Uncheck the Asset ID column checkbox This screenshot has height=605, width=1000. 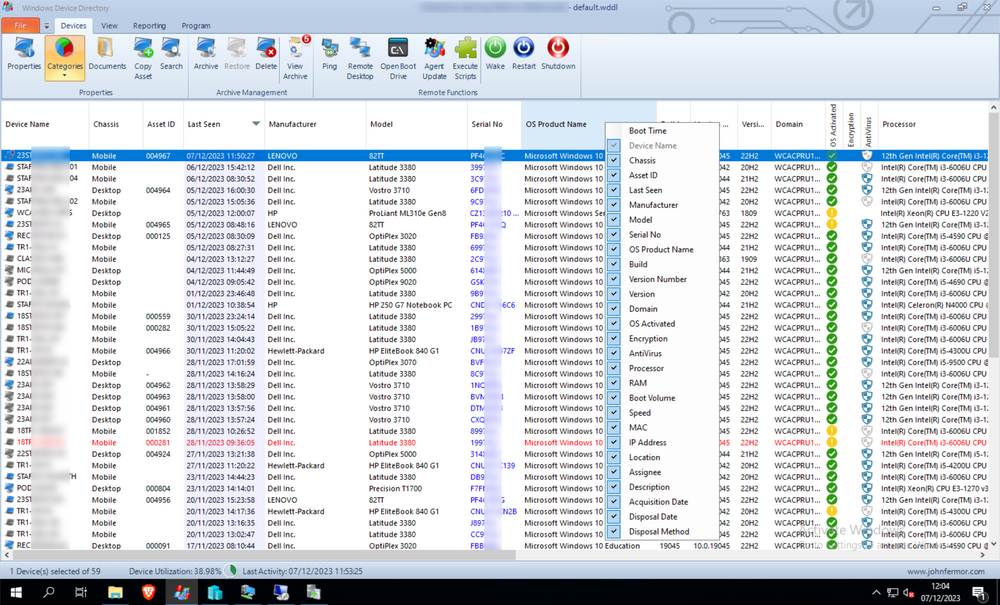click(614, 175)
